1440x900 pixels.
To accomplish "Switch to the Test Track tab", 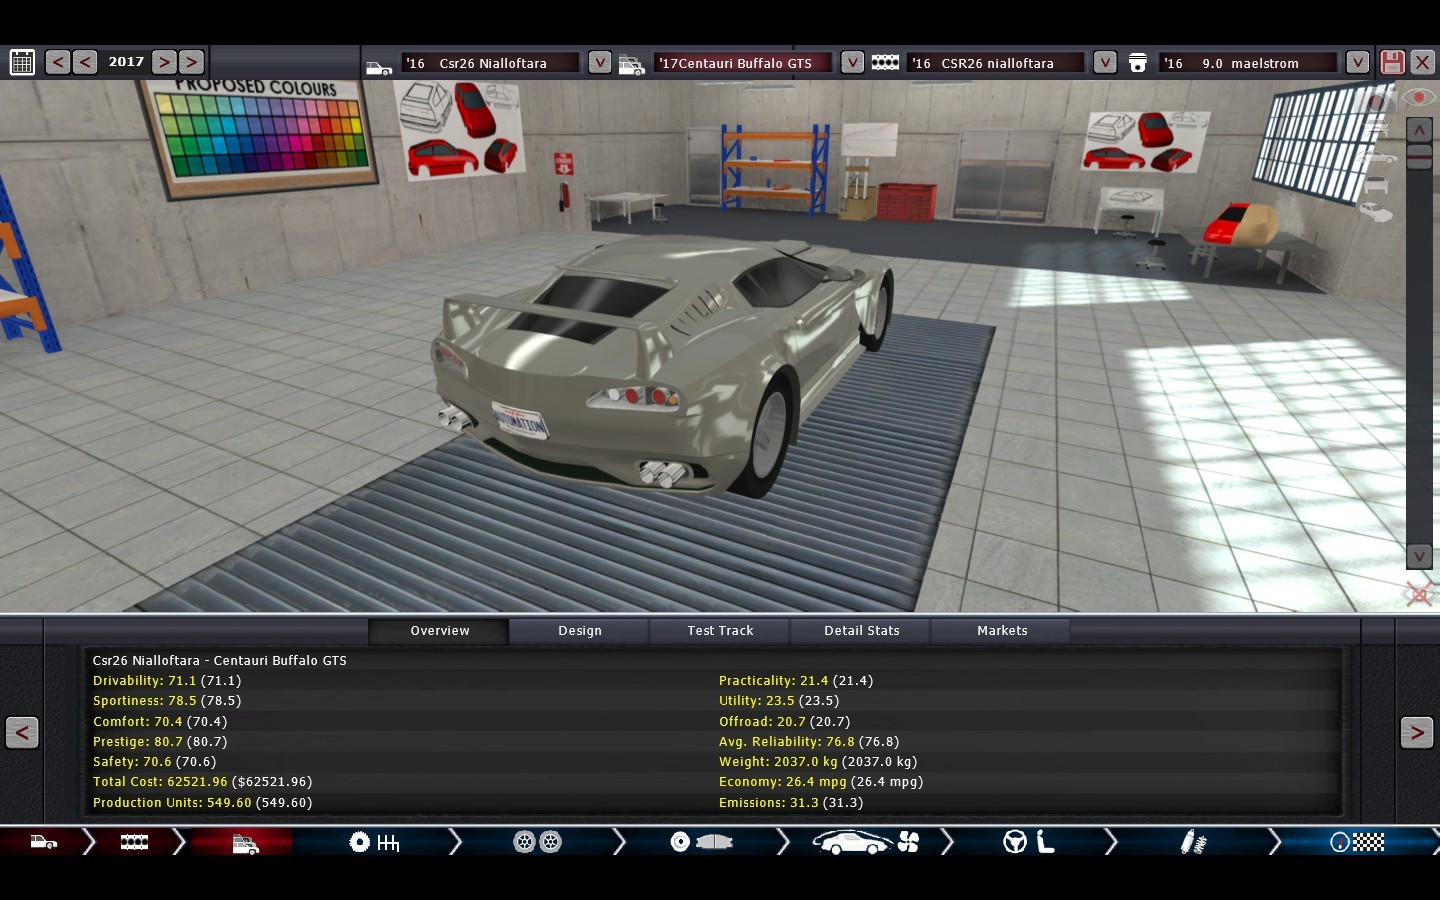I will coord(720,631).
